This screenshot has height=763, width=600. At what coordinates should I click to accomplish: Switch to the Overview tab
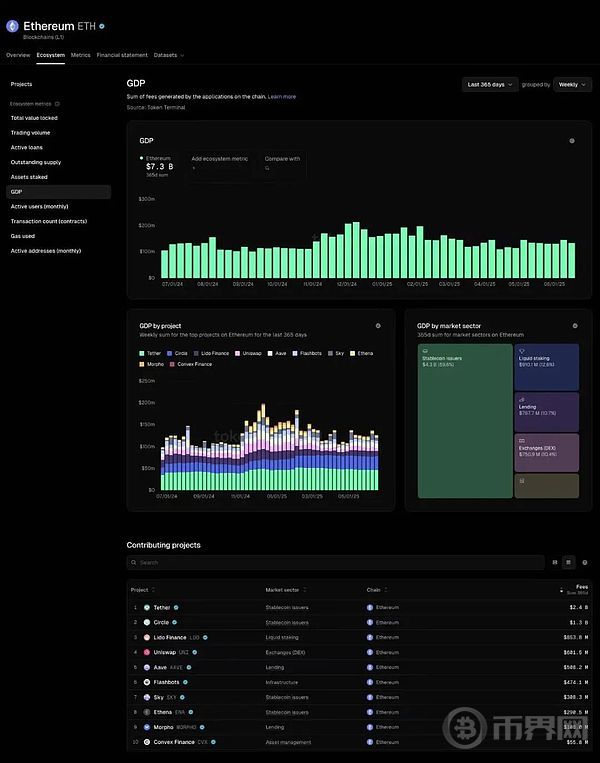click(x=18, y=55)
